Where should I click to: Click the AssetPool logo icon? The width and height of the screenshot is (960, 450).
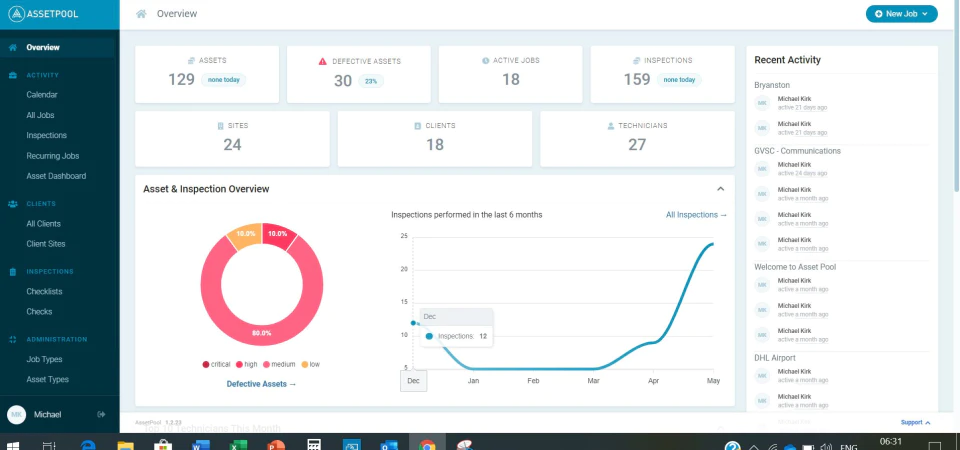click(17, 13)
